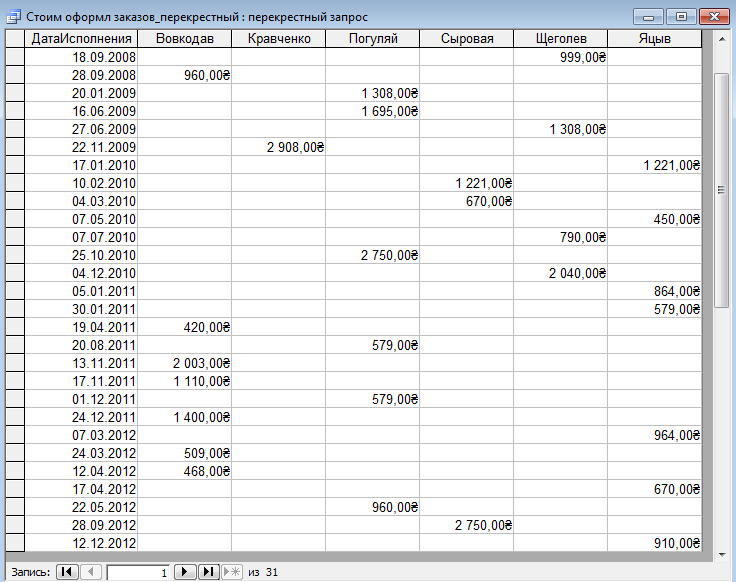Screen dimensions: 736x582
Task: Click the 2 750,00₴ value under Погуляй
Action: click(373, 255)
